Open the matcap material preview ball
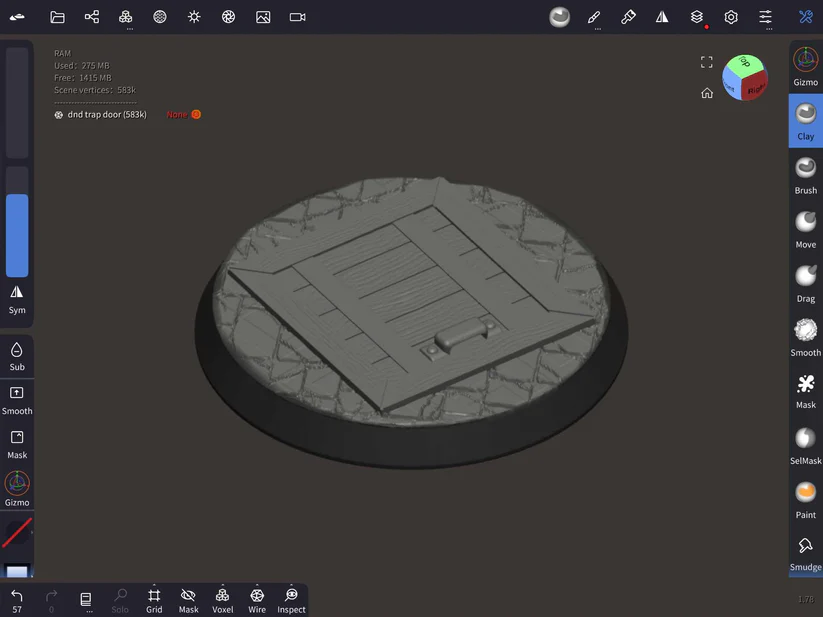823x617 pixels. pos(560,17)
